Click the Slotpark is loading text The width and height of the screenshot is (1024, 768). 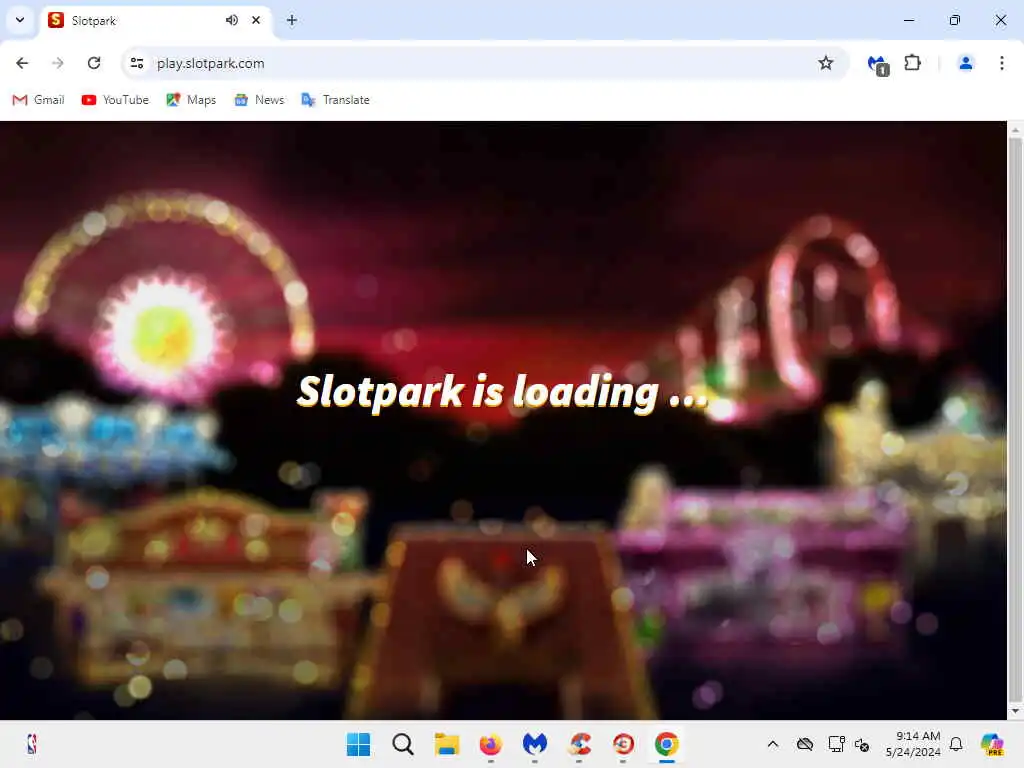tap(502, 392)
